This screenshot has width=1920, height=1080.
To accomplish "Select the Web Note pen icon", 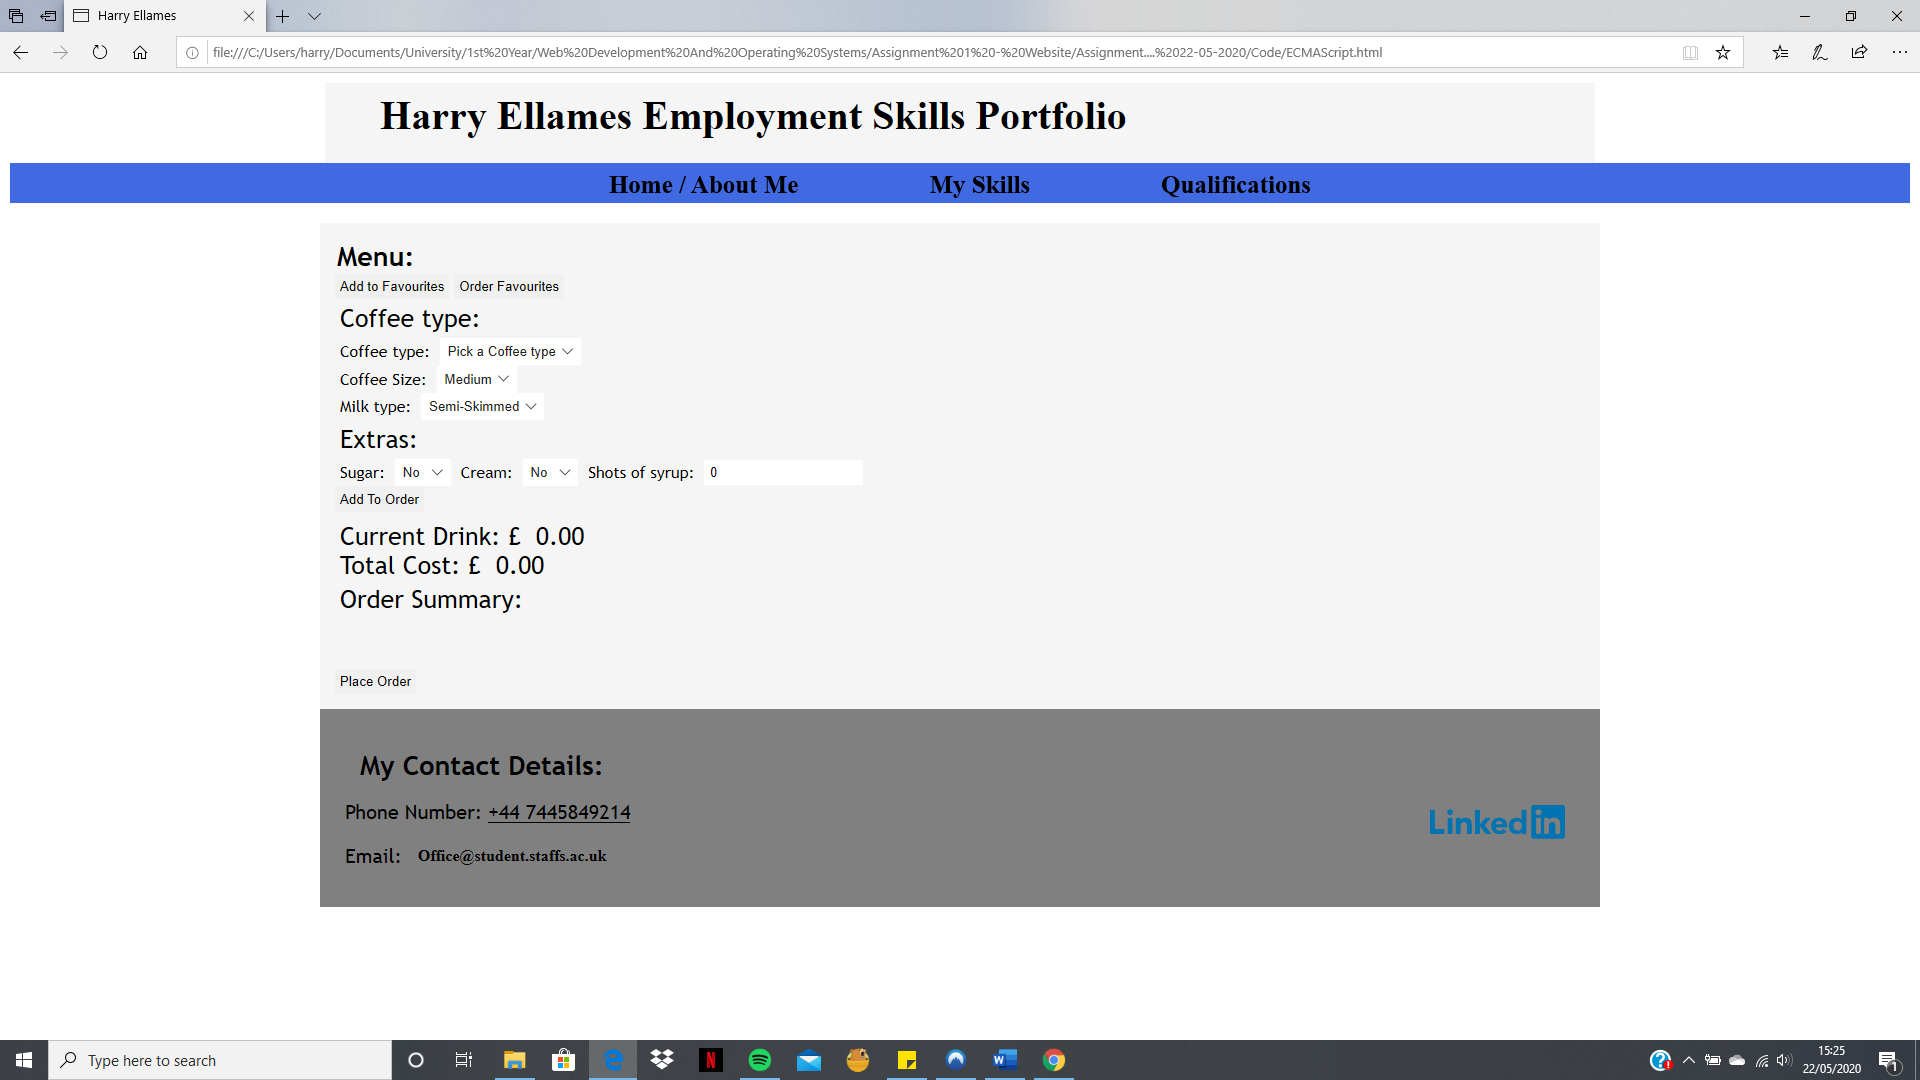I will [1820, 52].
